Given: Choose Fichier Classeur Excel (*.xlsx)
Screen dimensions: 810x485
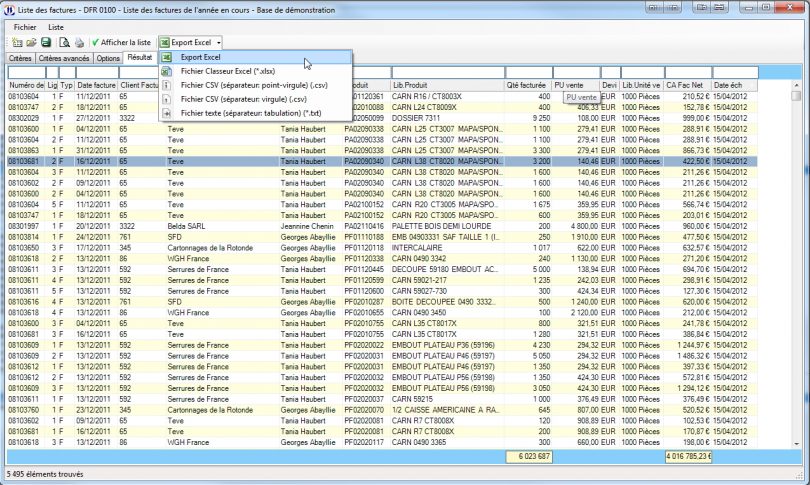Looking at the screenshot, I should click(x=256, y=71).
